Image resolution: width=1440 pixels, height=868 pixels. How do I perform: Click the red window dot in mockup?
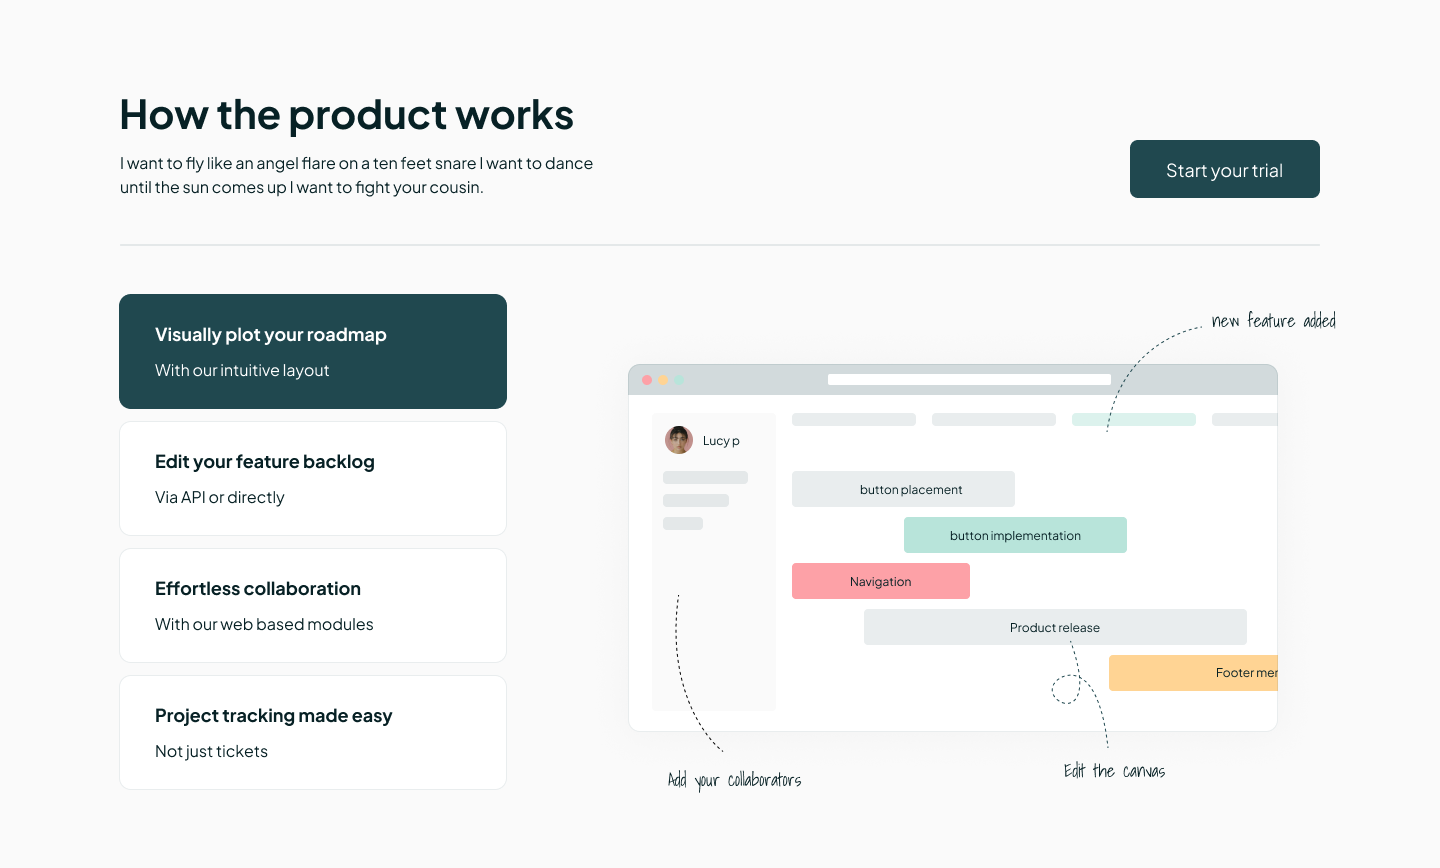647,380
